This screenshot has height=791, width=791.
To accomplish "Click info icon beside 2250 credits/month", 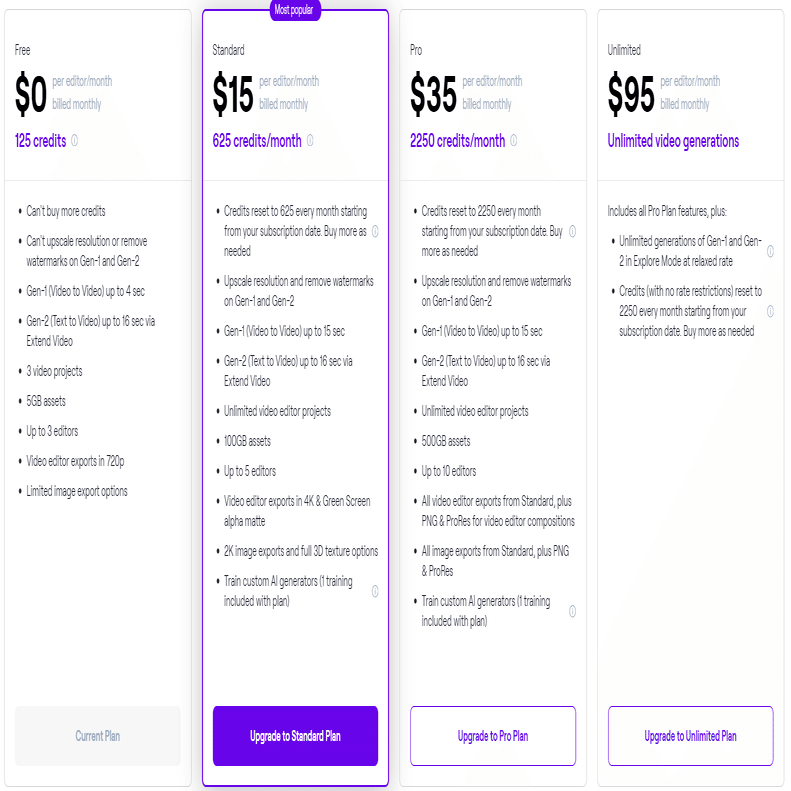I will pyautogui.click(x=514, y=141).
